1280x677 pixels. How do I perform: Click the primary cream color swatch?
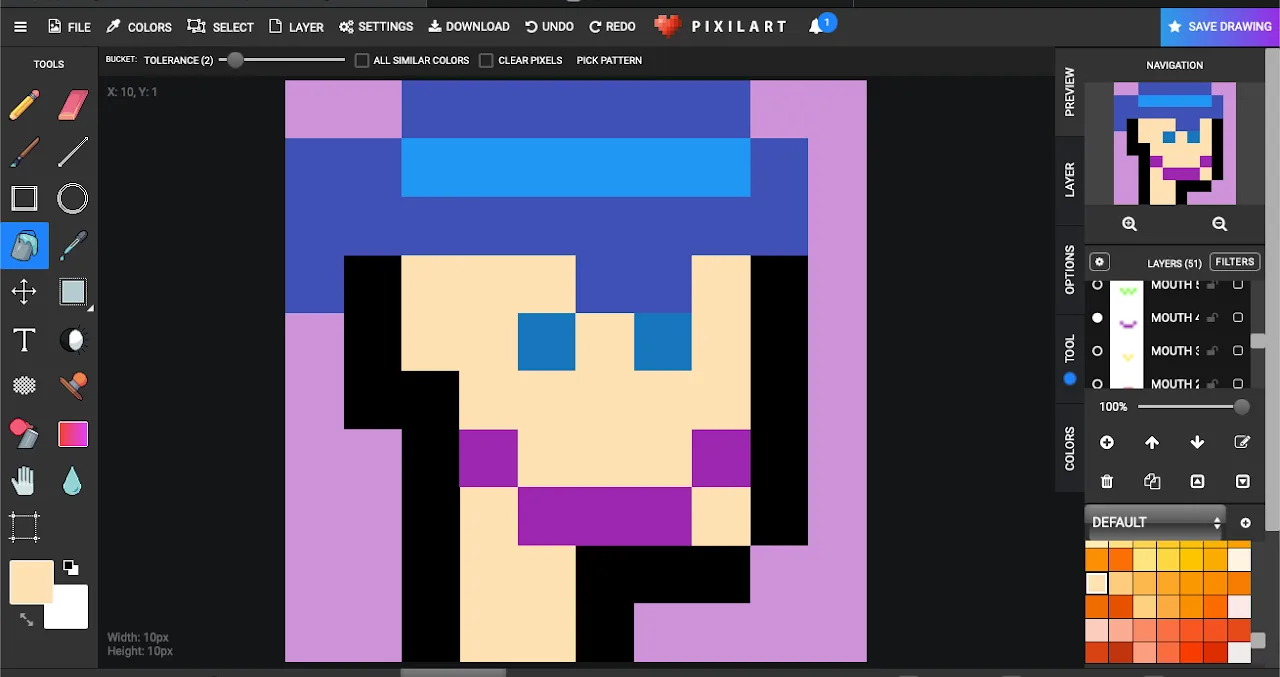click(x=31, y=582)
